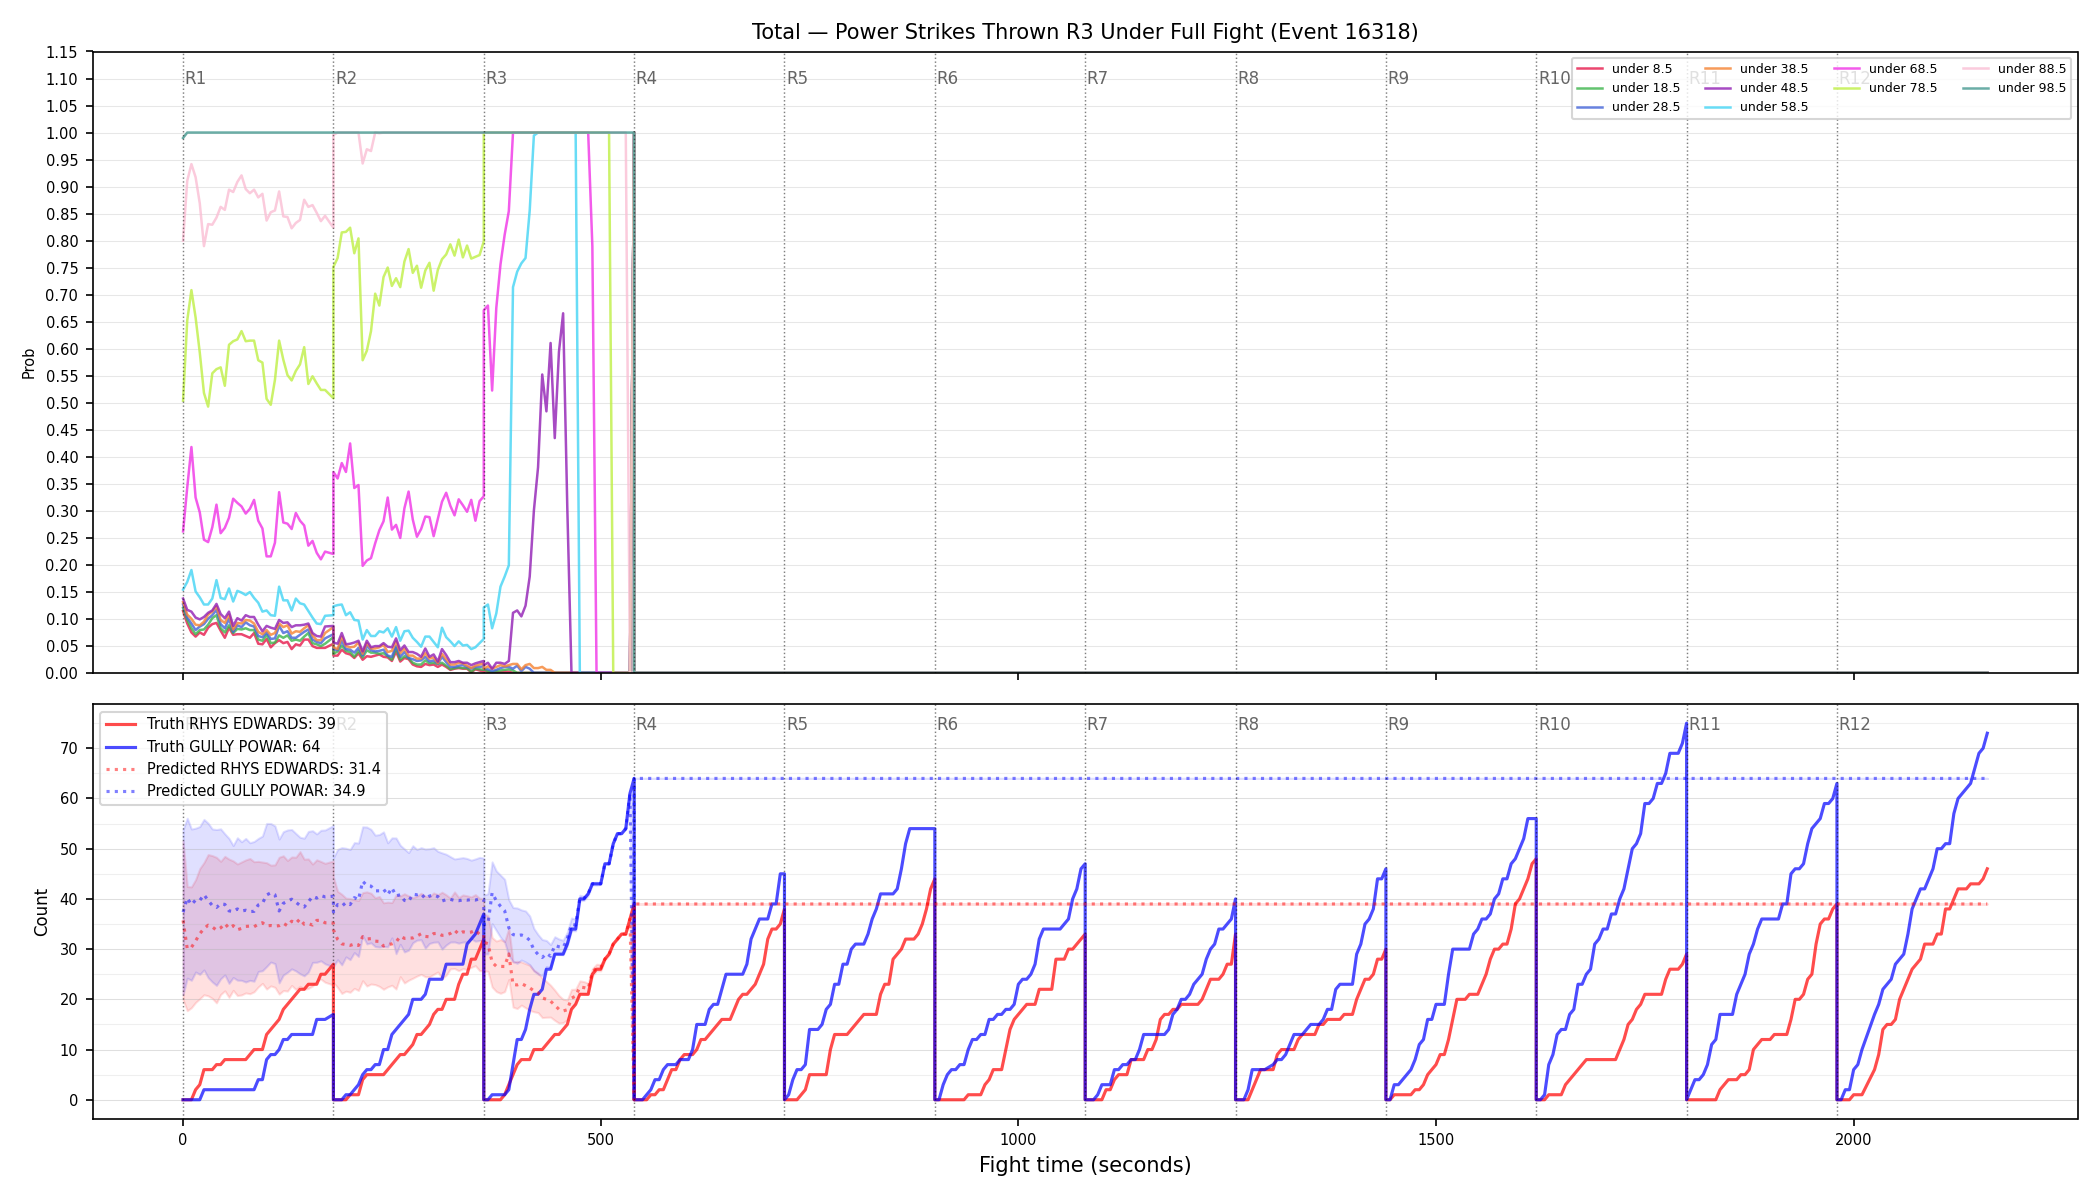Click the 1500 tick on the time axis
The height and width of the screenshot is (1200, 2100).
click(1436, 1139)
